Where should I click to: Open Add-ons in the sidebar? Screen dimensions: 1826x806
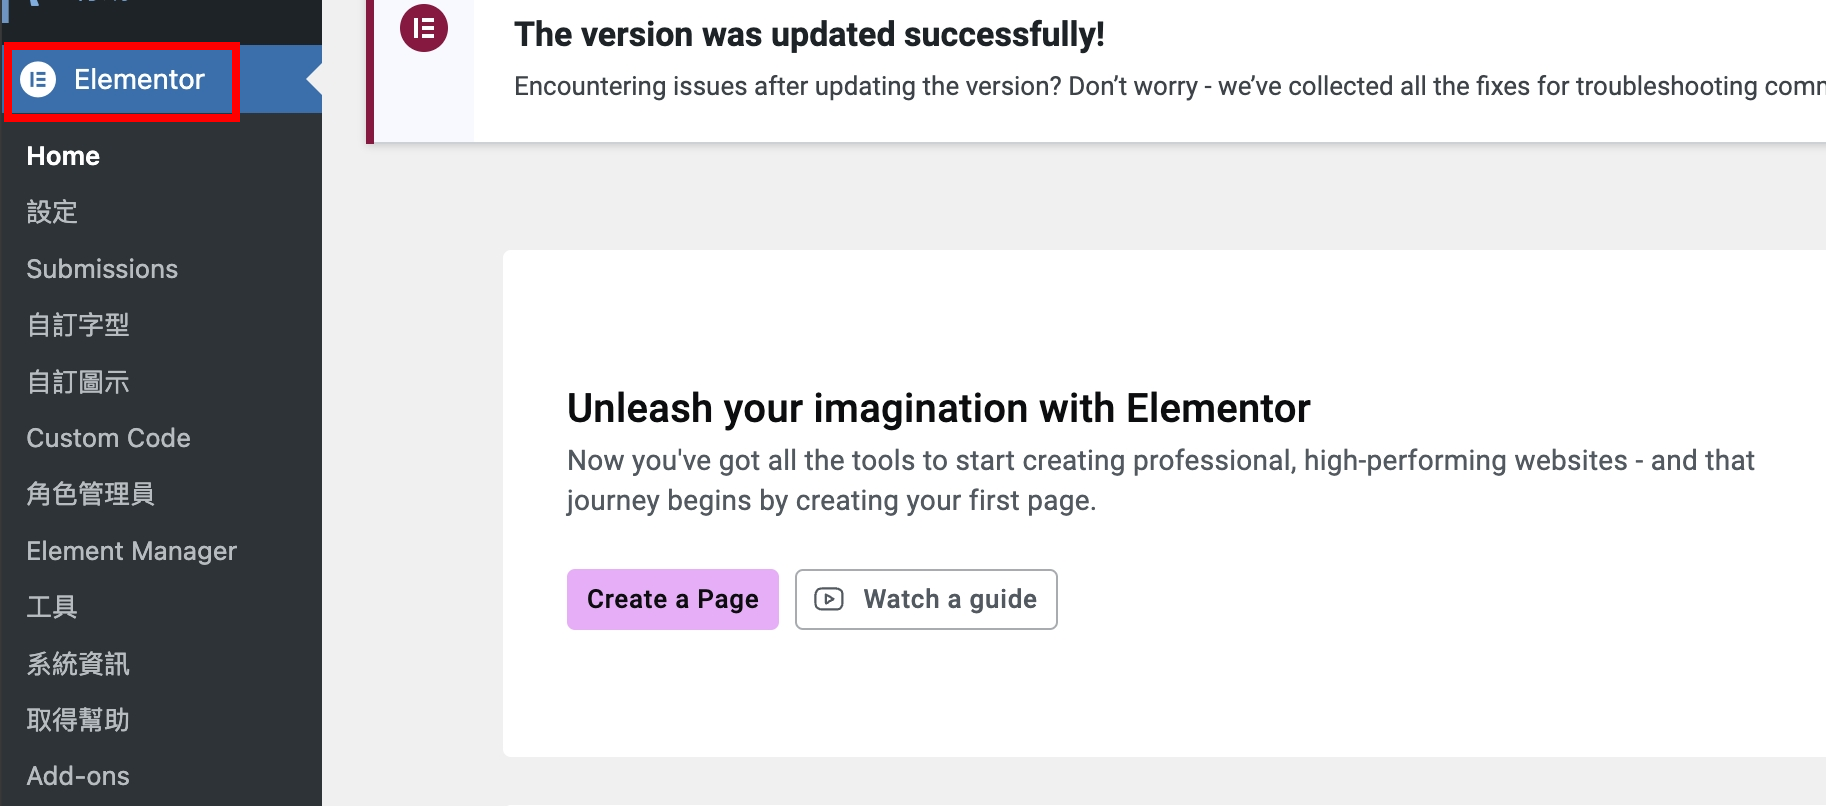(78, 776)
